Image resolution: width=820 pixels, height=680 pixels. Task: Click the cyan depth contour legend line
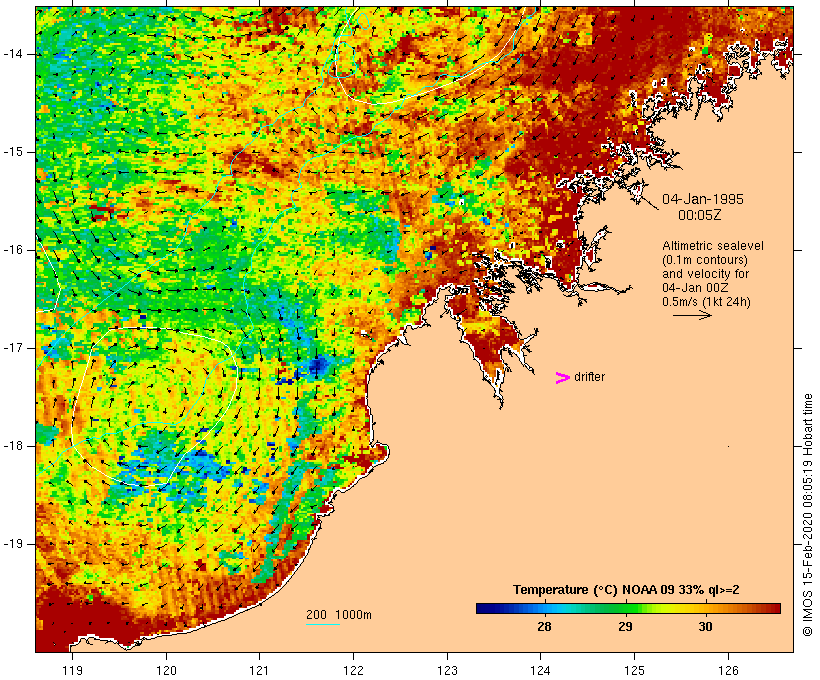(323, 624)
